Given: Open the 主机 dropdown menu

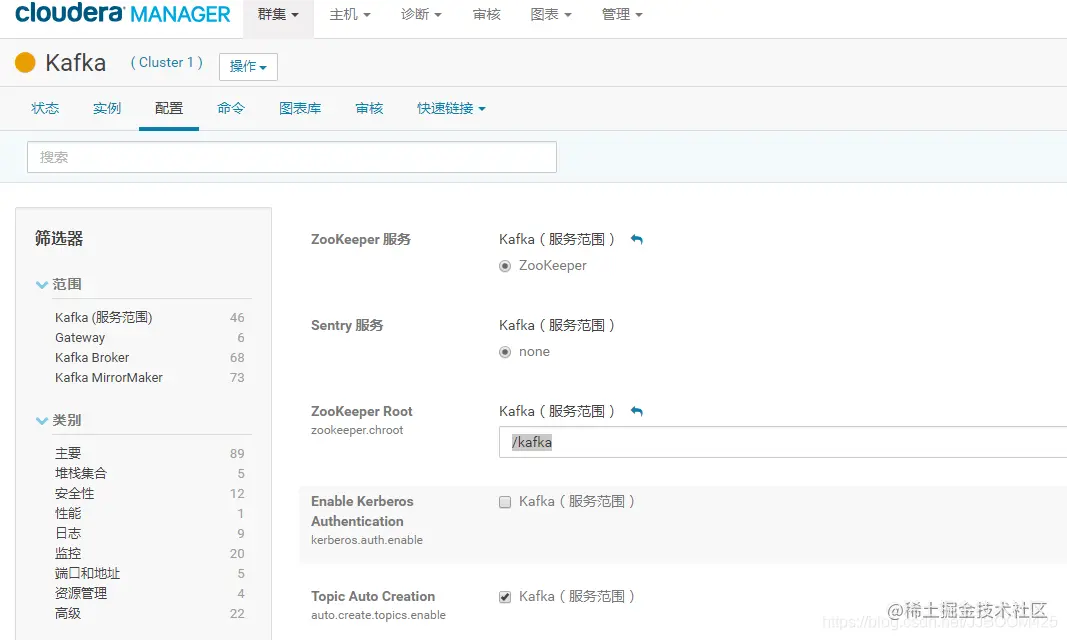Looking at the screenshot, I should pyautogui.click(x=350, y=14).
